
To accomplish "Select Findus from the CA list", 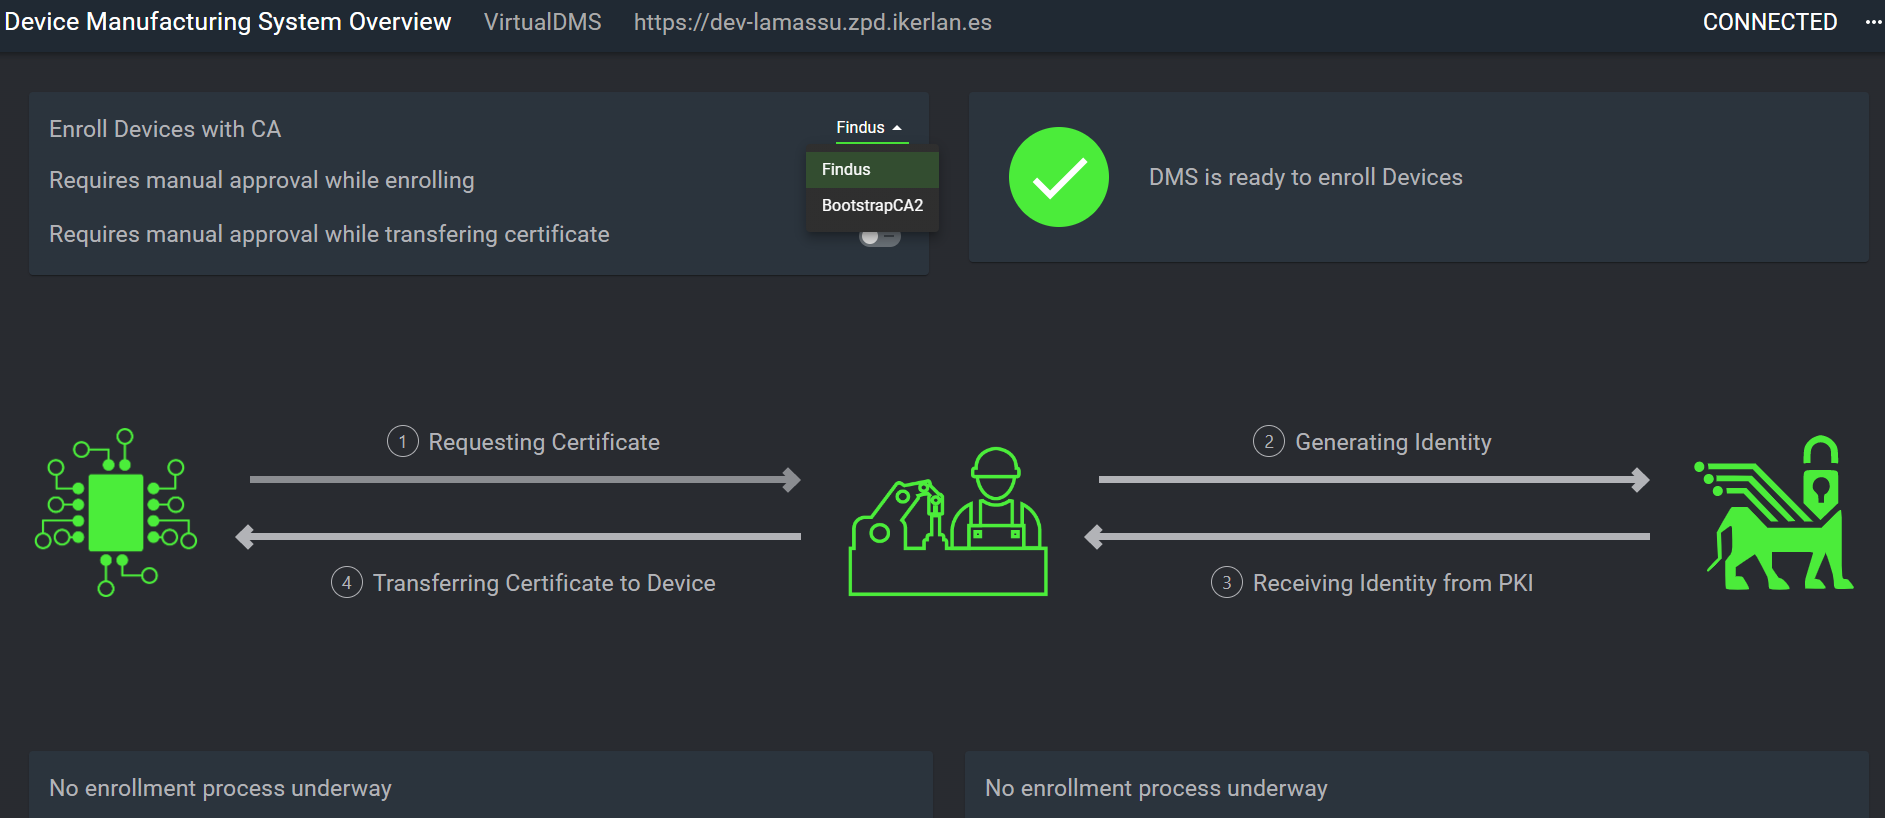I will (847, 170).
